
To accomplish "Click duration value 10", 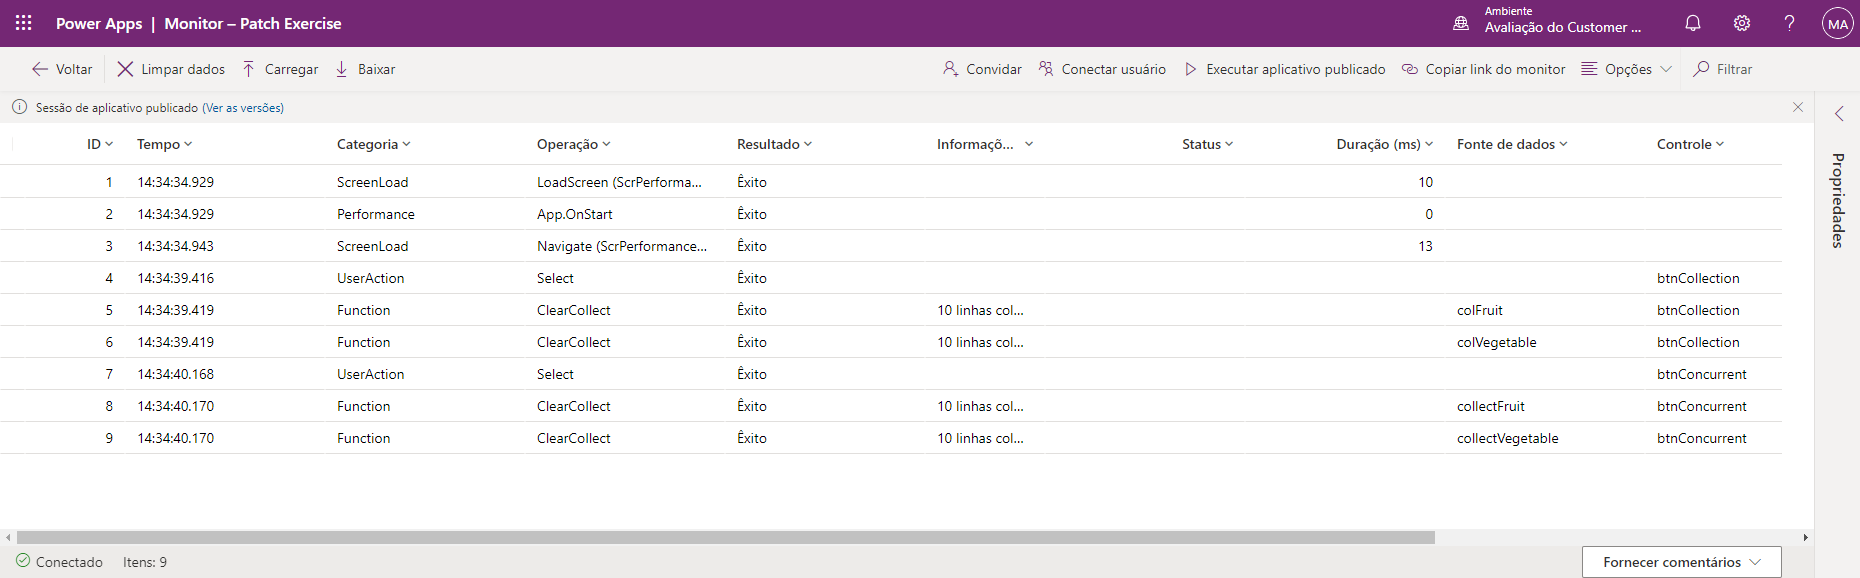I will click(1425, 182).
